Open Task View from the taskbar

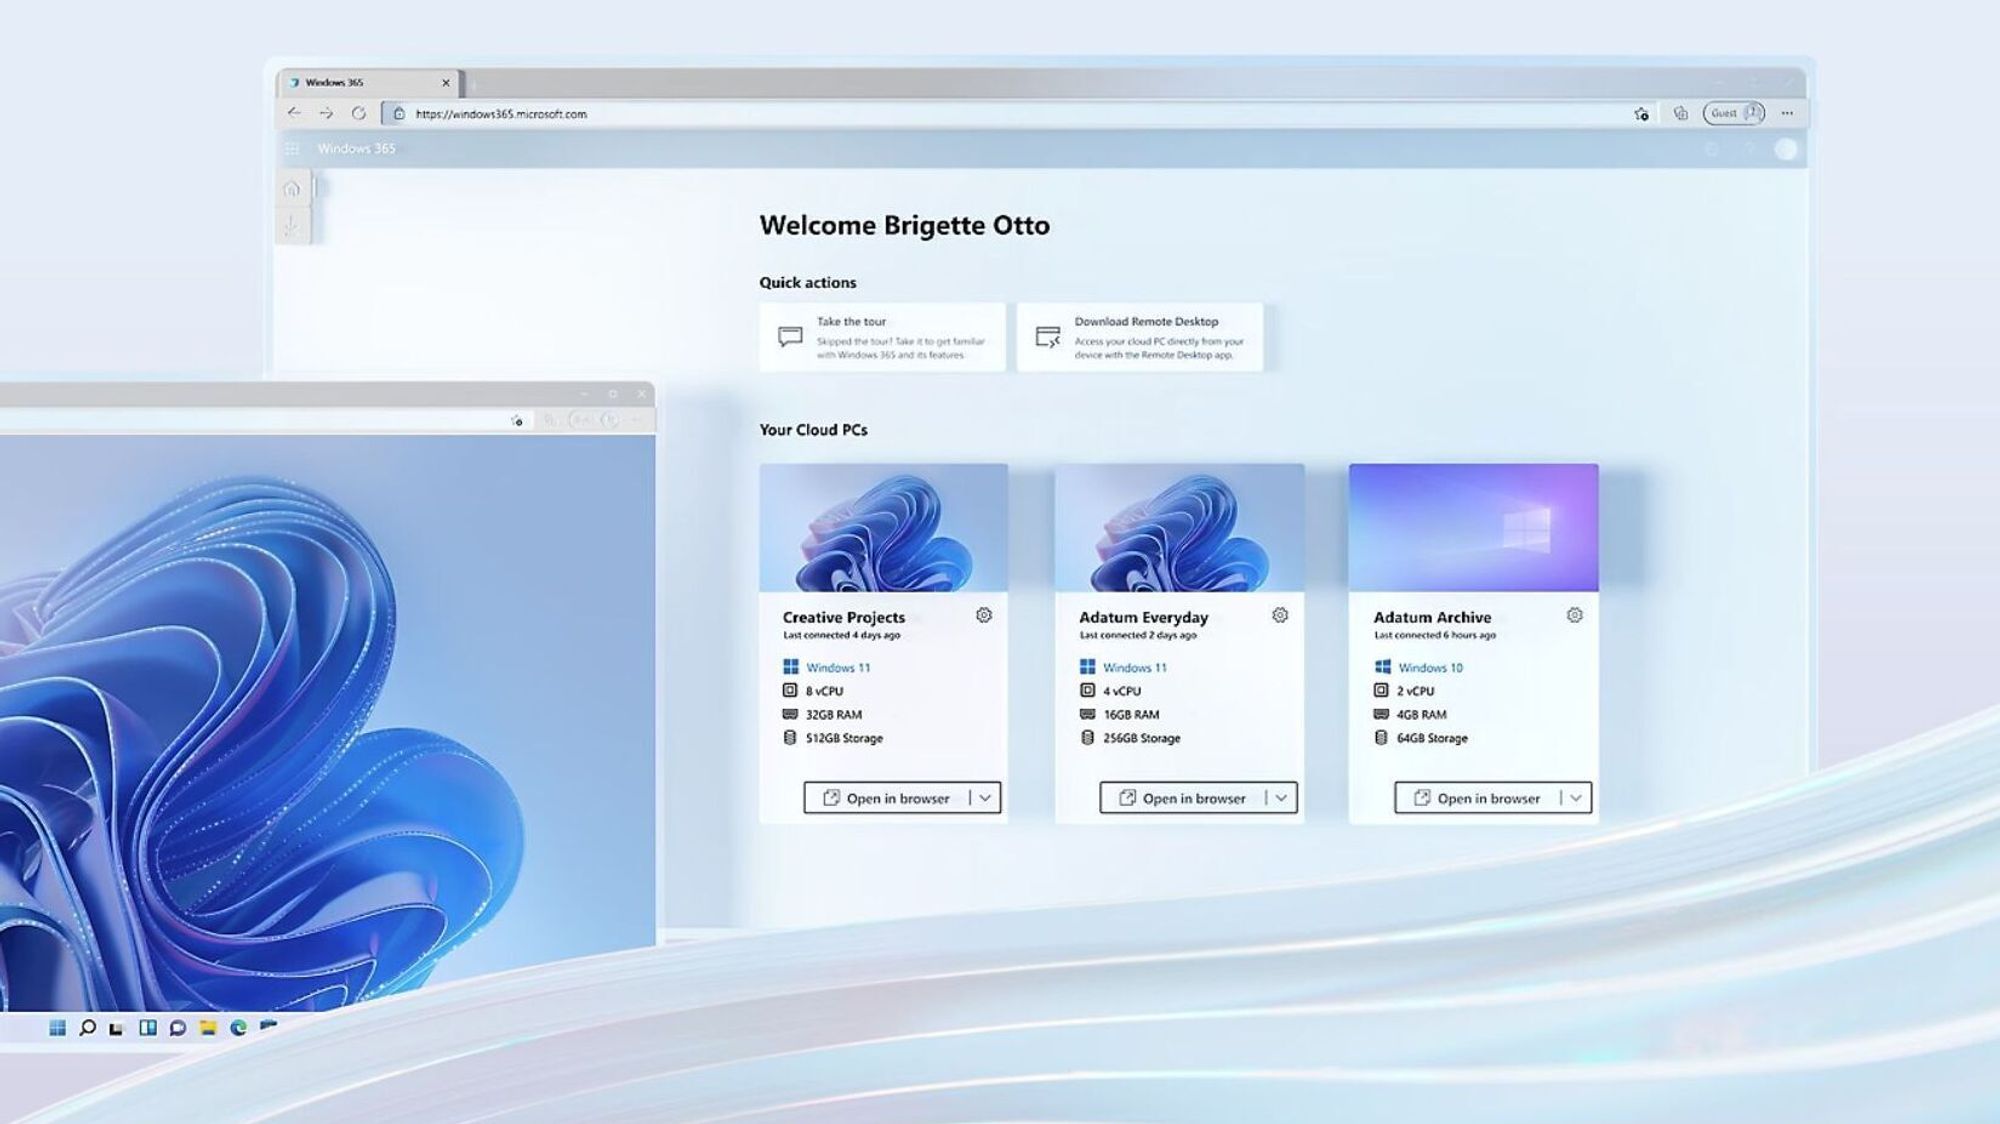coord(117,1028)
